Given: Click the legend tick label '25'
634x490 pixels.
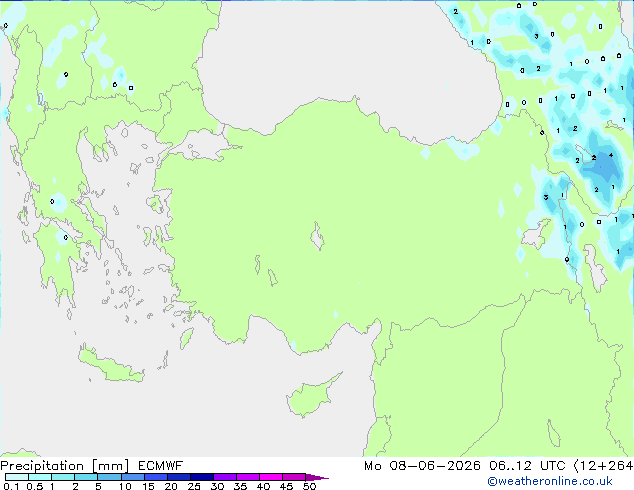Looking at the screenshot, I should click(194, 486).
